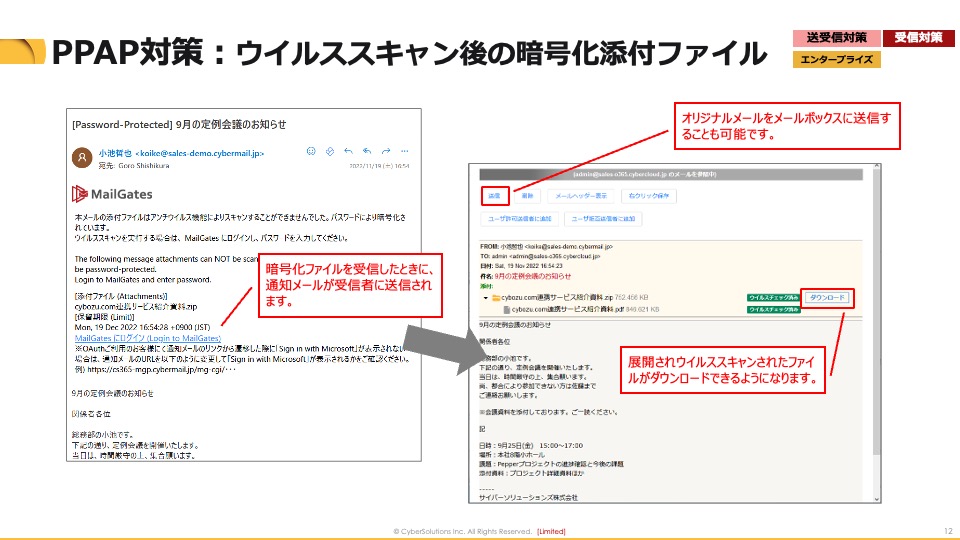Click the ダウンロード button for the zip

(x=828, y=297)
